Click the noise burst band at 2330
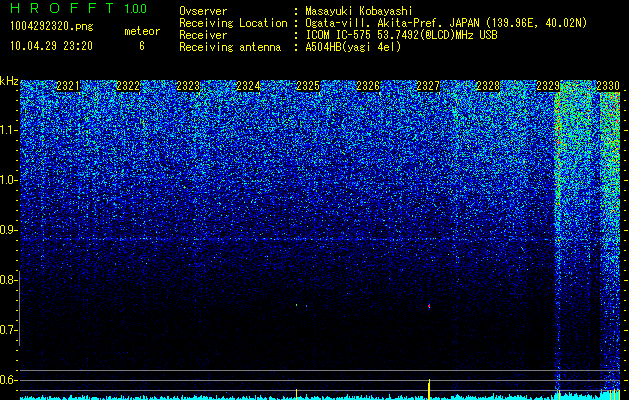 (610, 245)
